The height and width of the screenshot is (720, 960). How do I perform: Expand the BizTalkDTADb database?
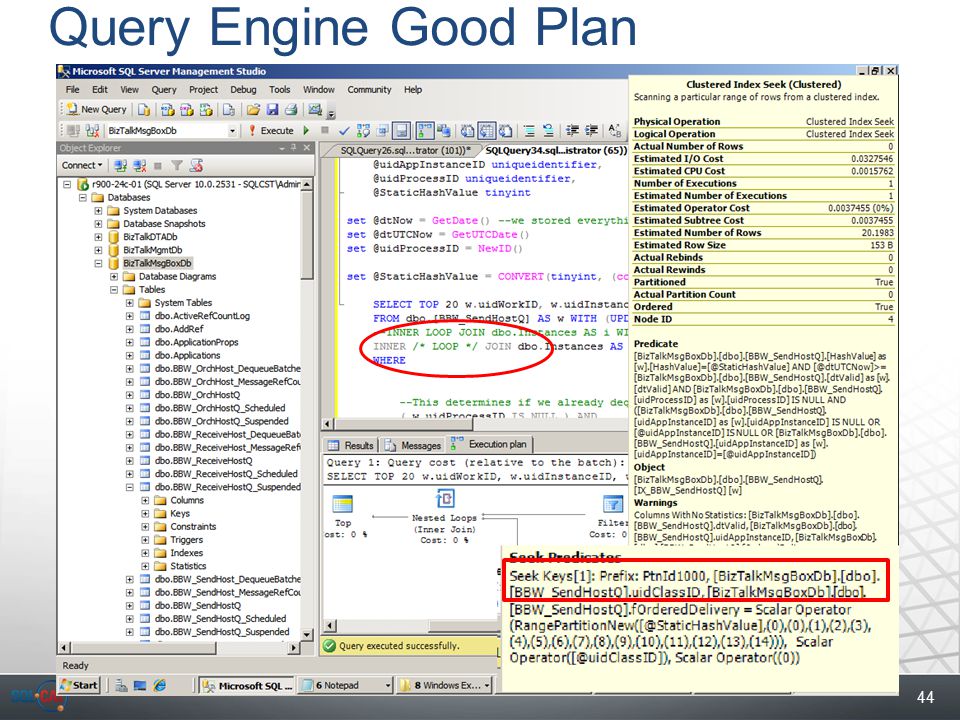98,237
